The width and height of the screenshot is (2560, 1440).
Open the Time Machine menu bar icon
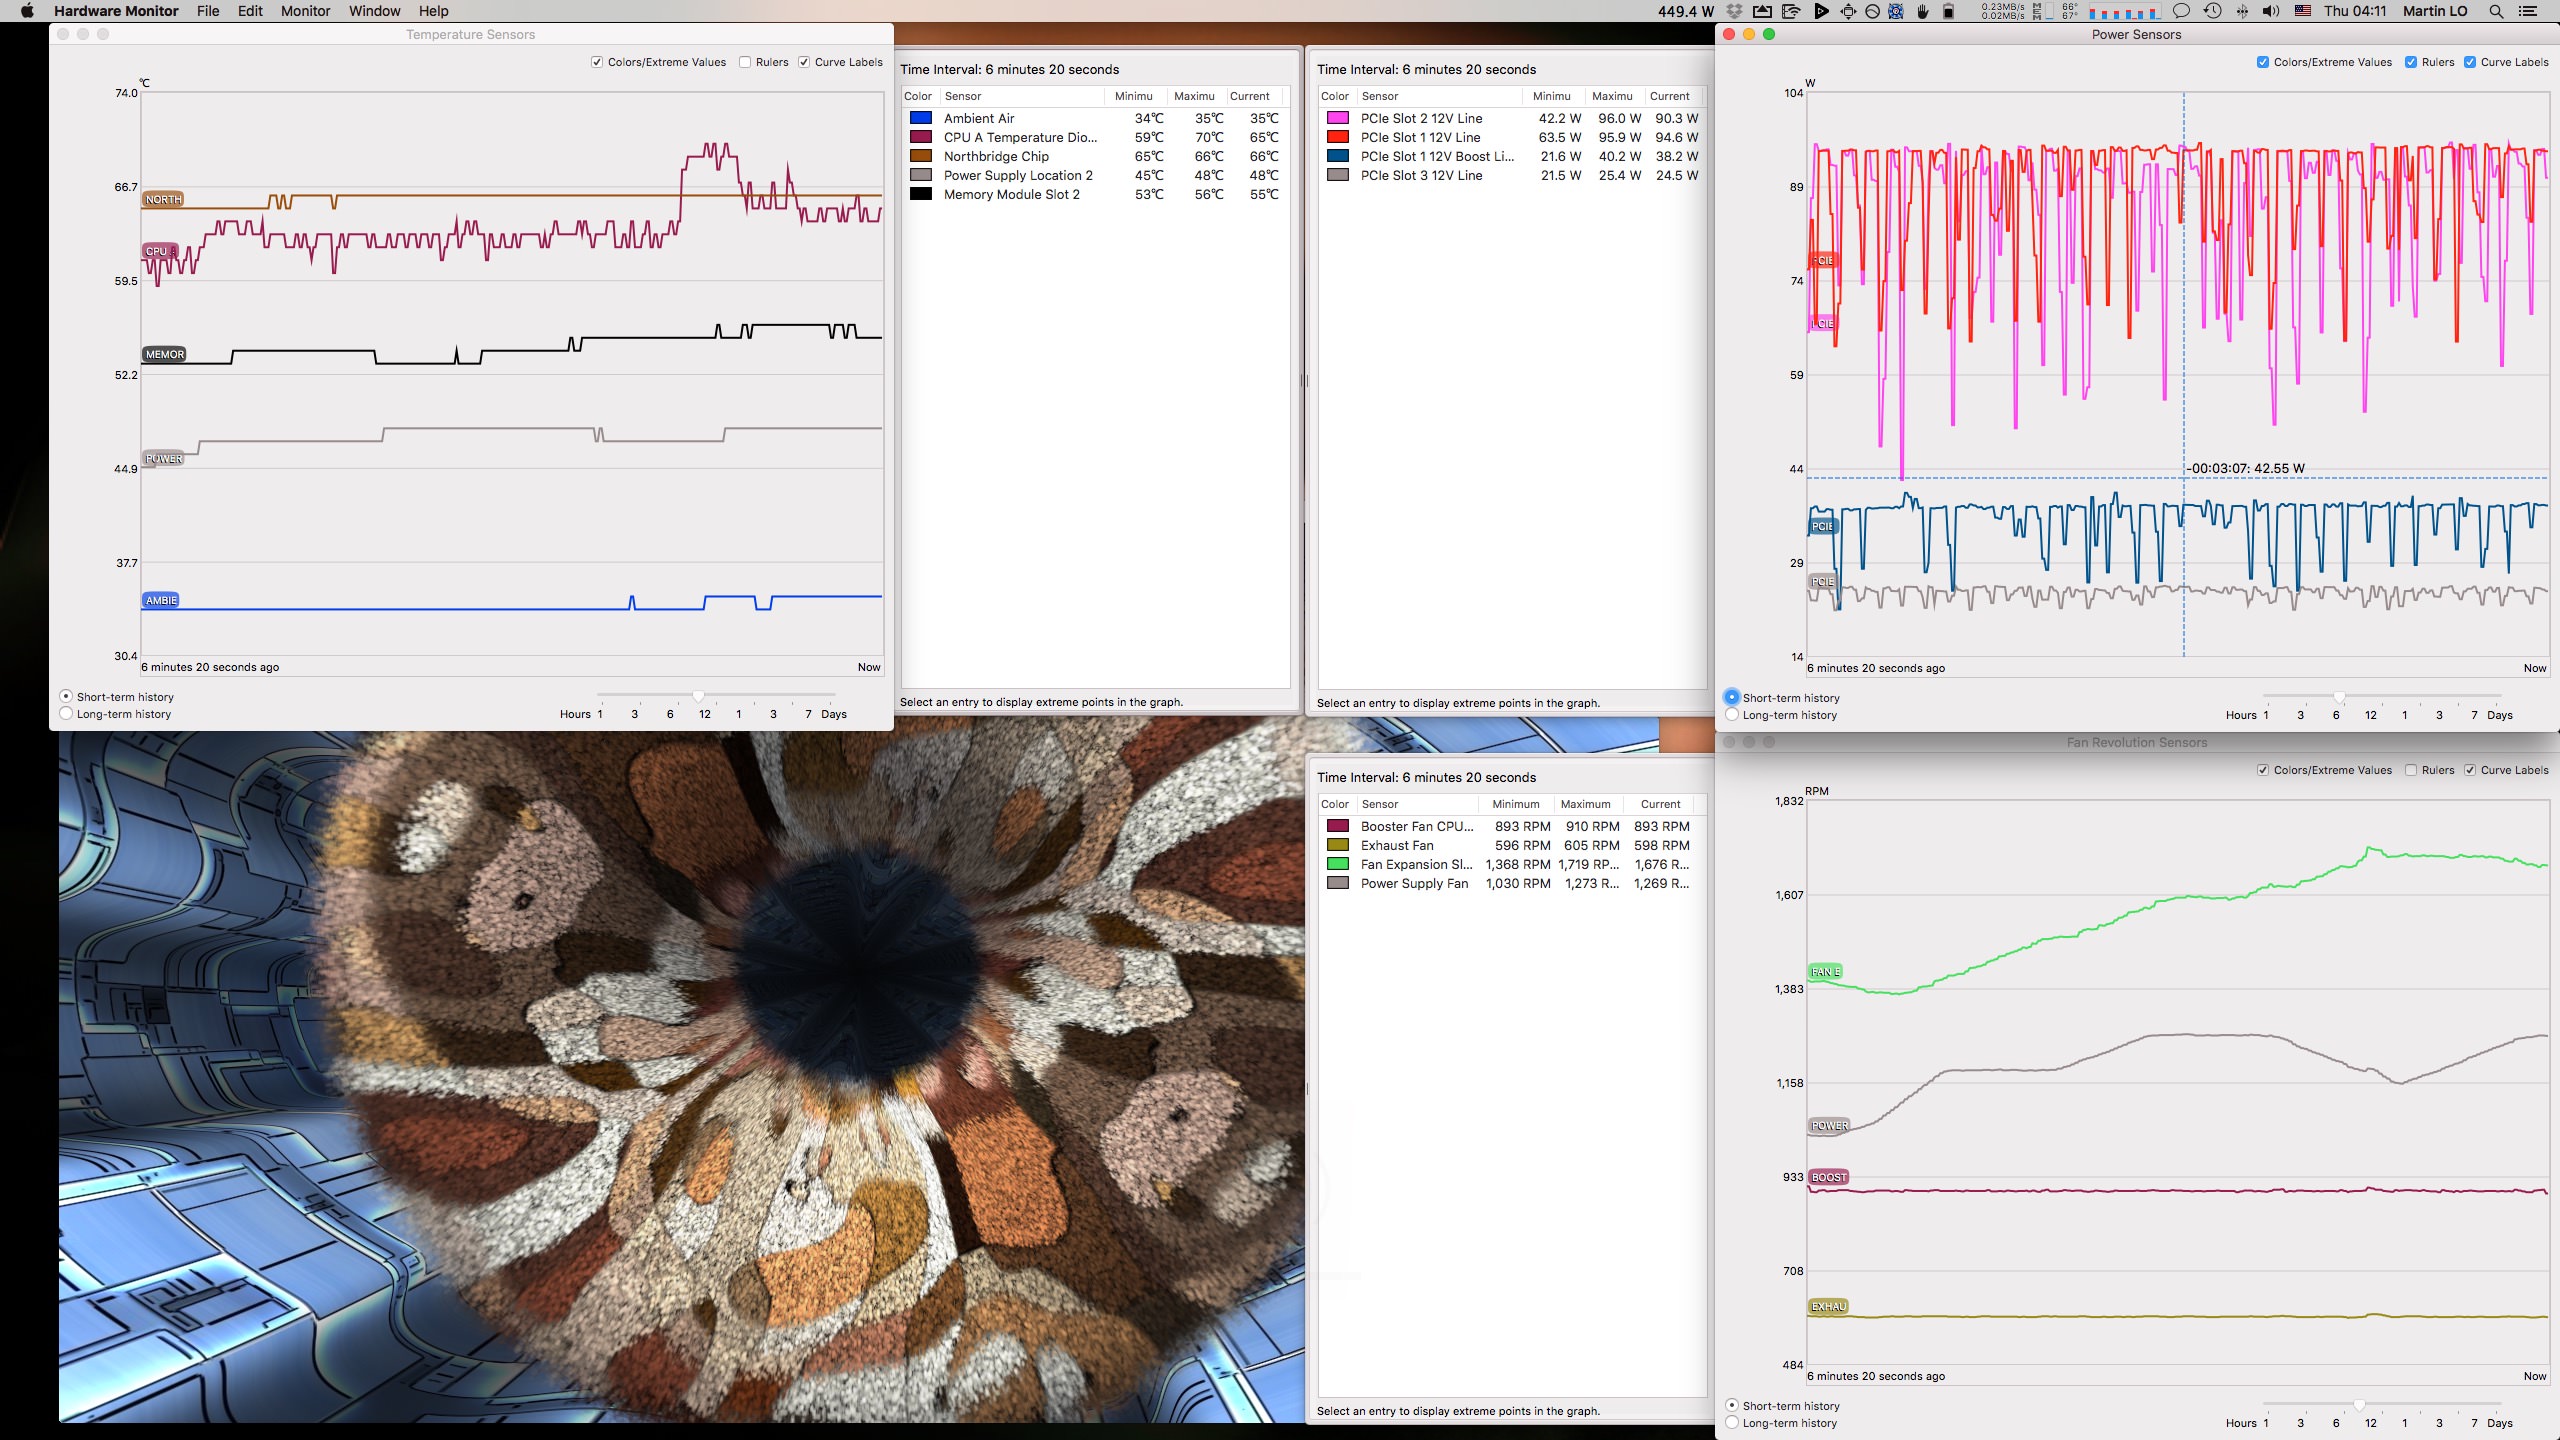(2212, 11)
